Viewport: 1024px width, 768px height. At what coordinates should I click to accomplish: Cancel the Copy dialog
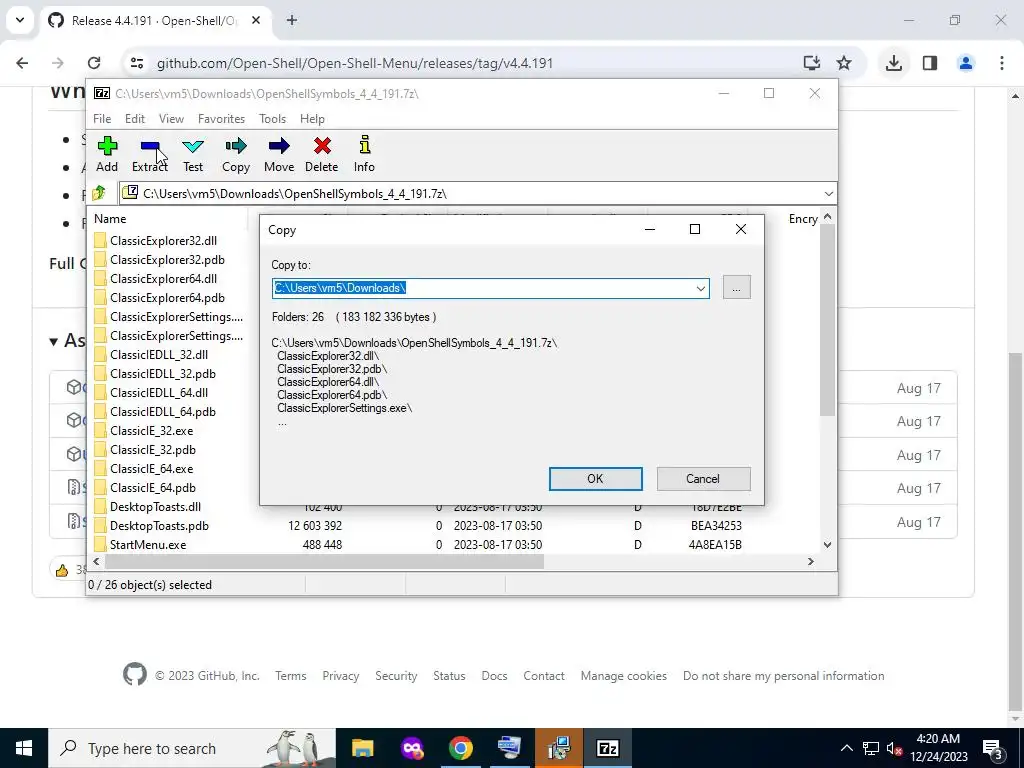703,479
